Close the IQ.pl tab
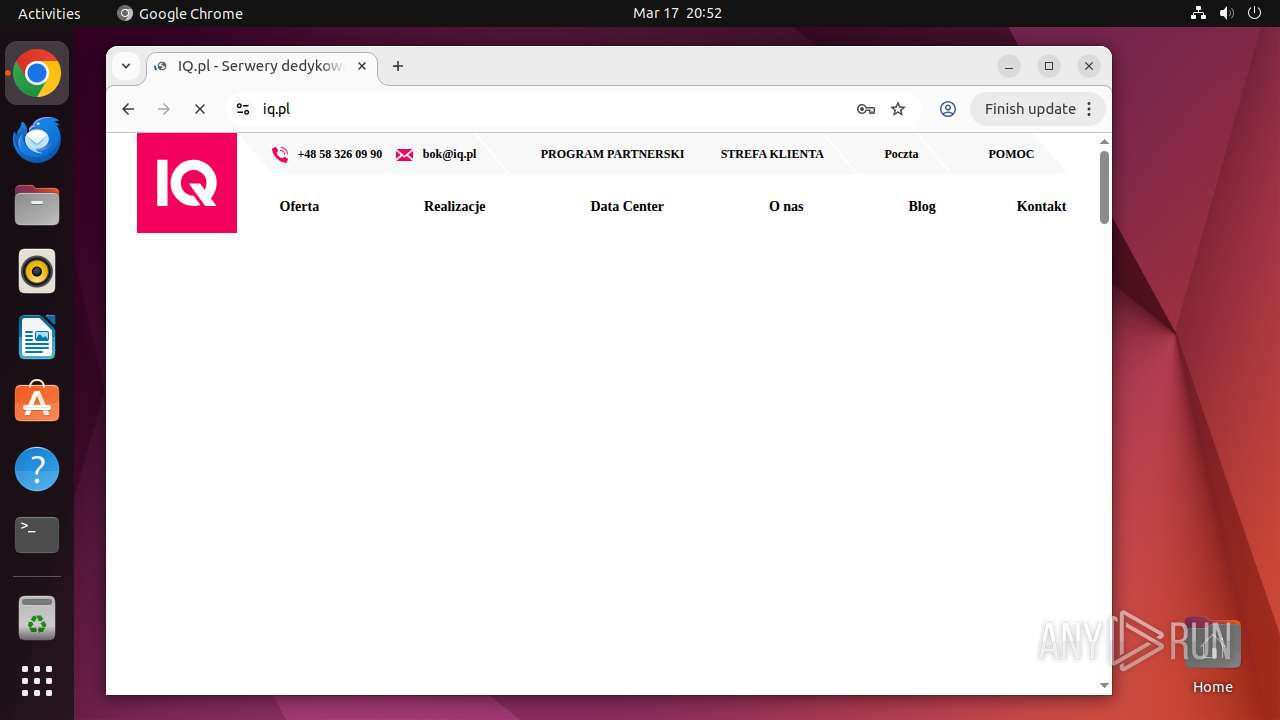The image size is (1280, 720). [362, 66]
